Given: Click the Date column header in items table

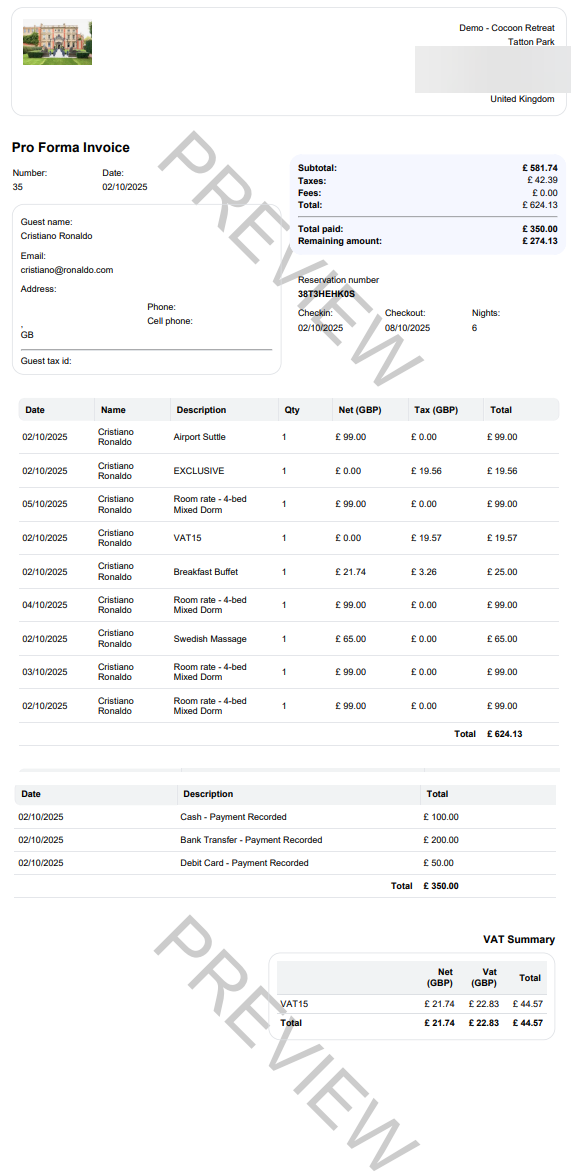Looking at the screenshot, I should click(34, 410).
